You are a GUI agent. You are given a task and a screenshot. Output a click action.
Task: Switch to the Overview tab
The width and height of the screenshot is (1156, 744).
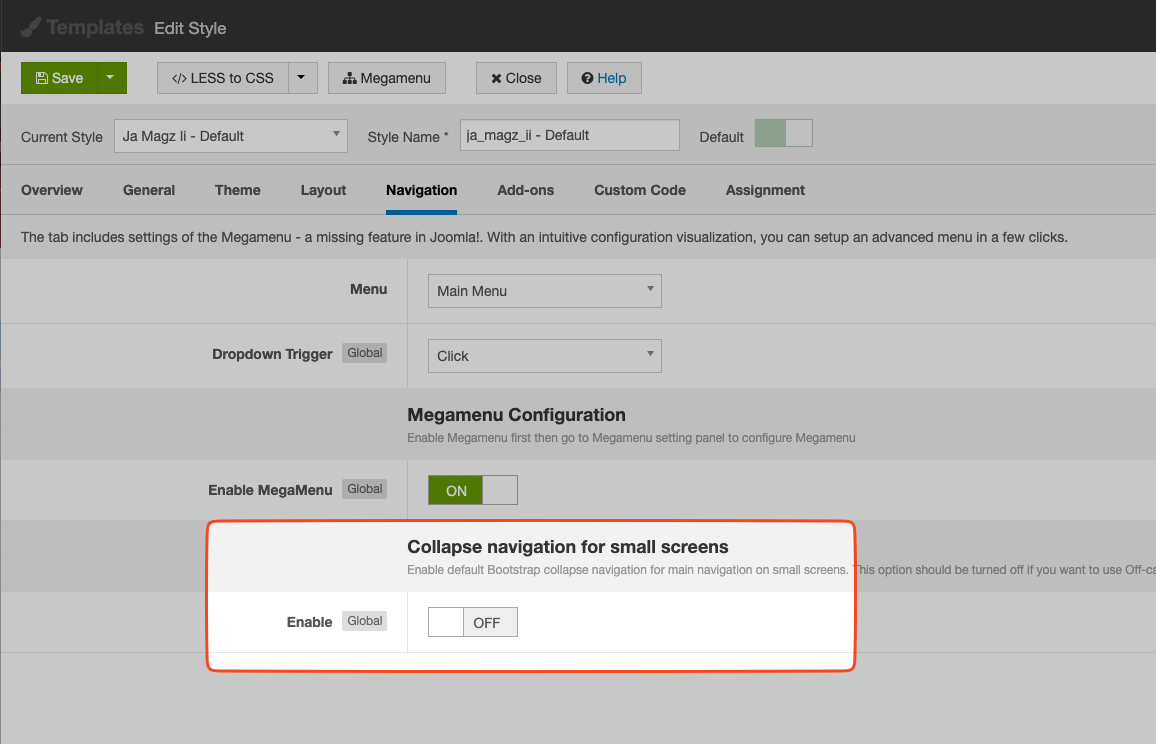pos(52,190)
